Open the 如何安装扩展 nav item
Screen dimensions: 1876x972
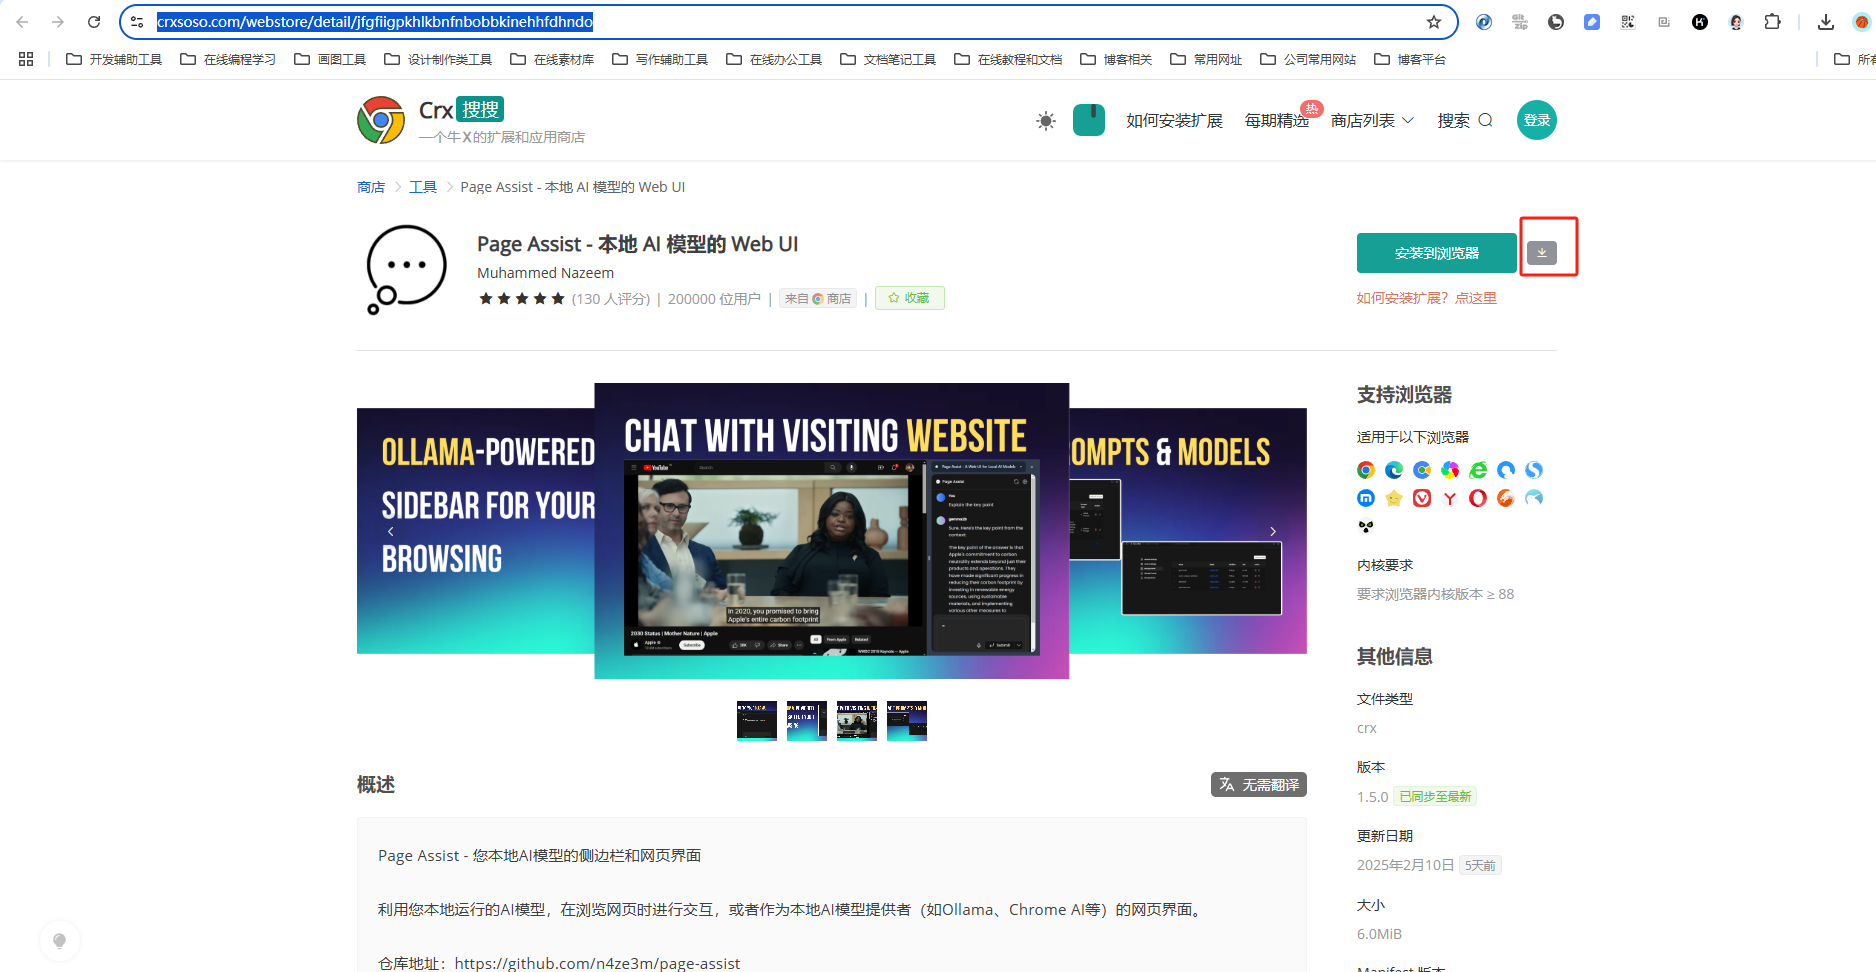click(x=1174, y=120)
